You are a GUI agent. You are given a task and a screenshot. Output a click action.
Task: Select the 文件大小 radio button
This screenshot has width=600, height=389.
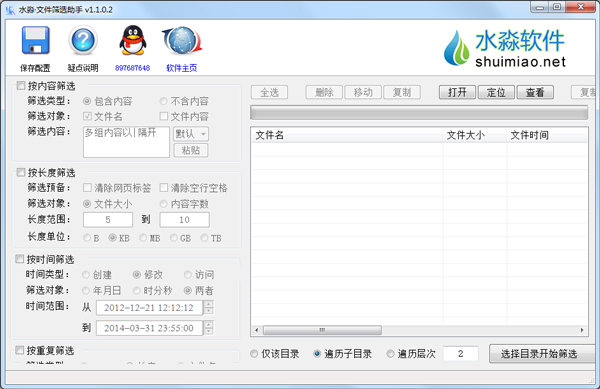[87, 203]
